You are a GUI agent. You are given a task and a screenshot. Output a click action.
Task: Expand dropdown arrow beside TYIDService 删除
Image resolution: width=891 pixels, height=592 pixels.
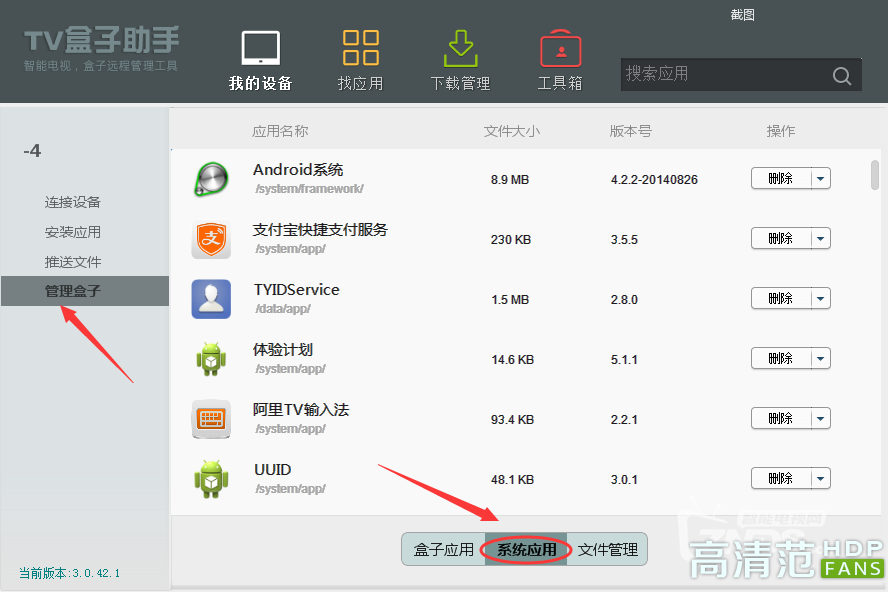820,299
